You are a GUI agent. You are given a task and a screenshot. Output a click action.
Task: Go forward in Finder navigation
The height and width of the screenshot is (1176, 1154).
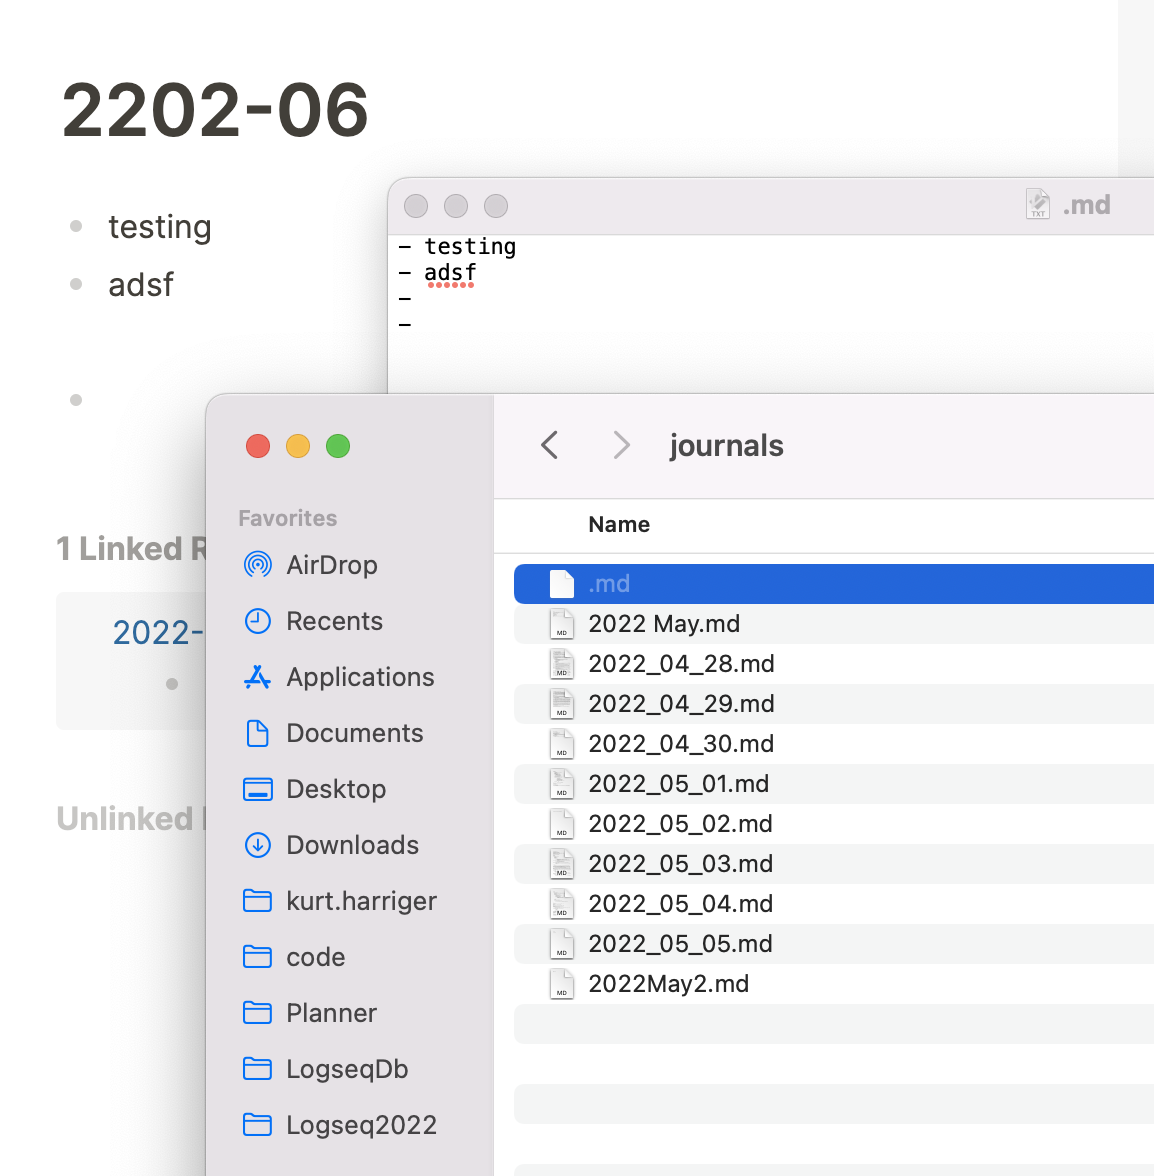(x=621, y=446)
